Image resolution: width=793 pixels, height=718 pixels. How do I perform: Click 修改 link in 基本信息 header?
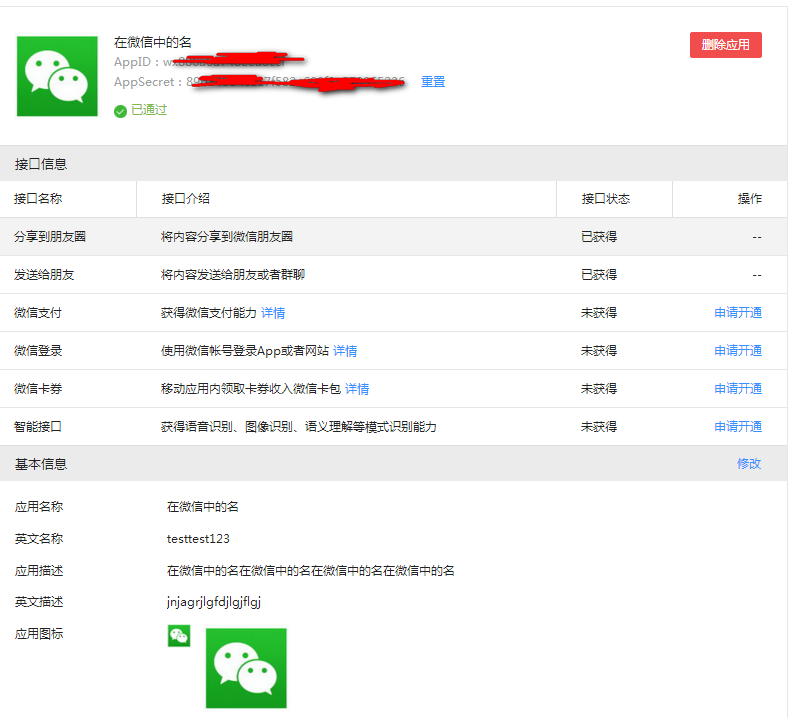point(749,464)
